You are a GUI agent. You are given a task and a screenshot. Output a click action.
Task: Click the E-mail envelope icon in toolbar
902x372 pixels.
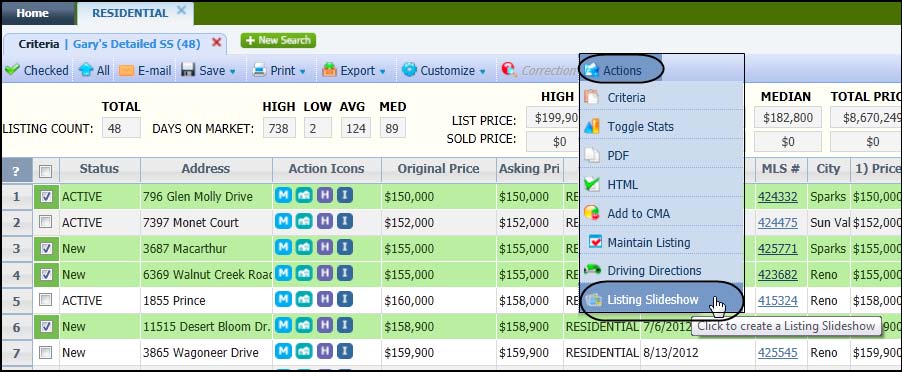click(x=126, y=71)
